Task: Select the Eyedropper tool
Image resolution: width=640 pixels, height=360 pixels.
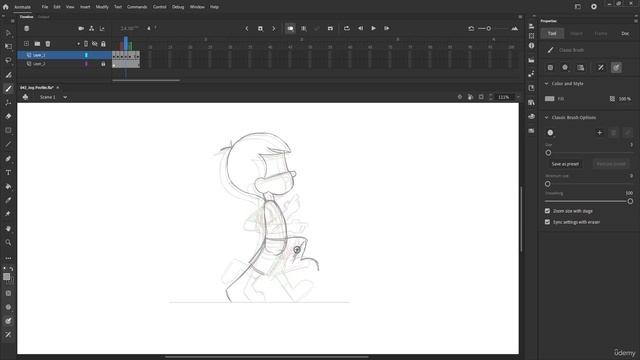Action: 8,200
